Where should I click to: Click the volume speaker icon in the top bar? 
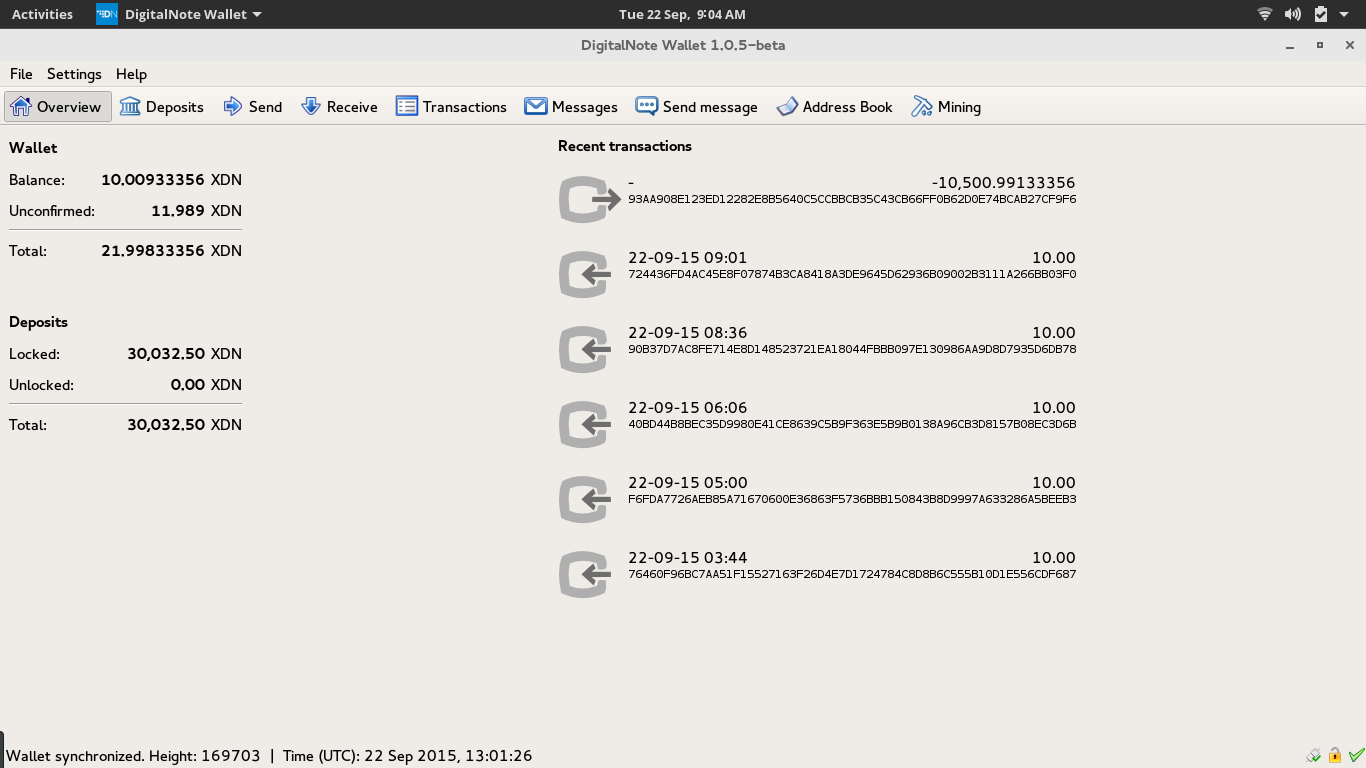pyautogui.click(x=1293, y=14)
